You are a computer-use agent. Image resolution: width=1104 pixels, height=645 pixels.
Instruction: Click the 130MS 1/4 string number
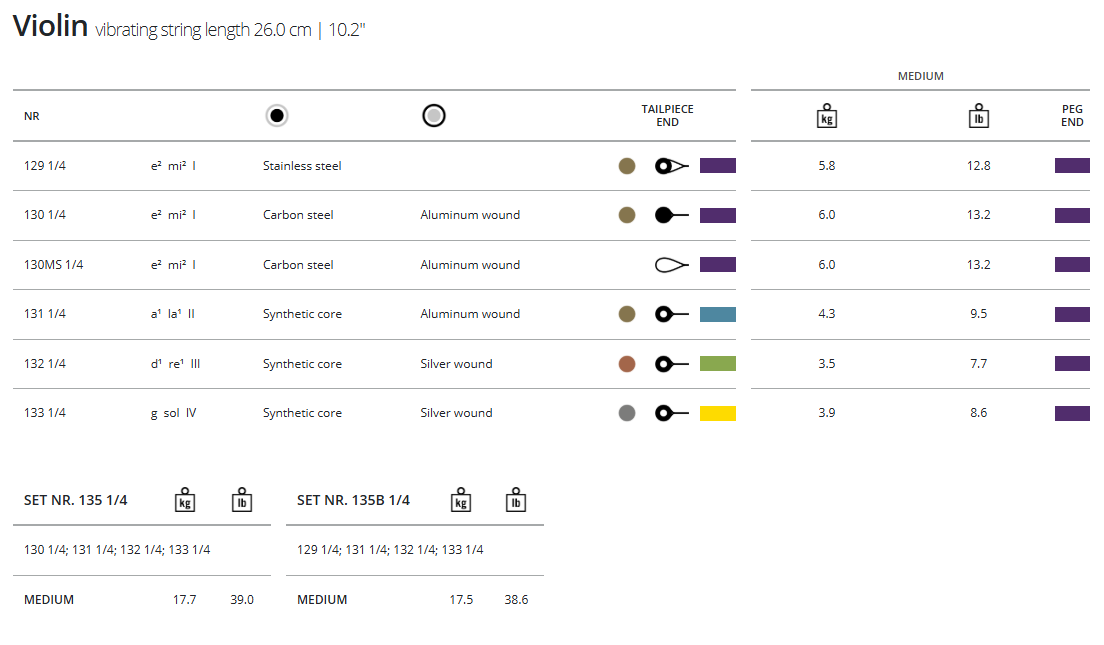(x=54, y=265)
